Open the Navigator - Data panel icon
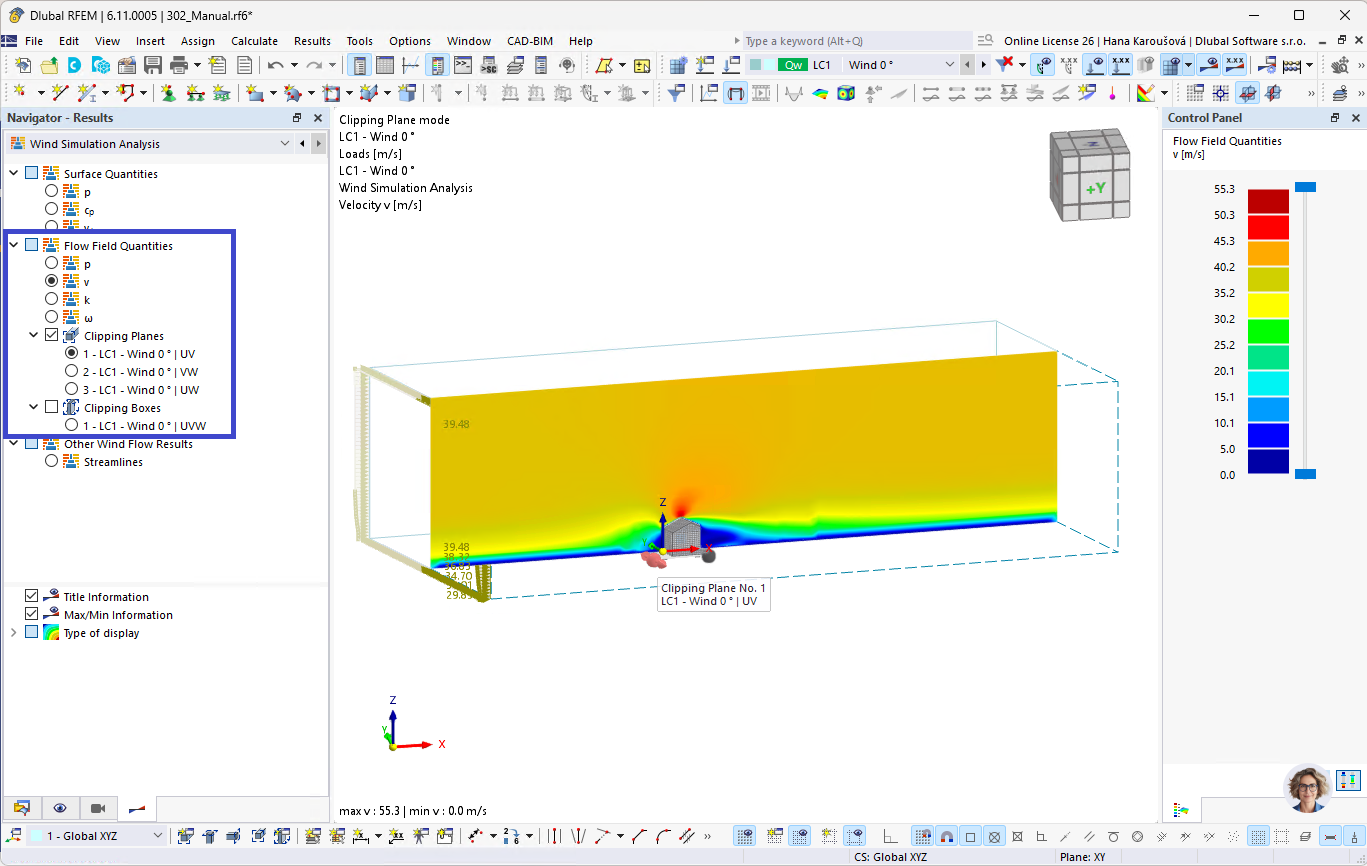This screenshot has width=1367, height=866. [22, 808]
